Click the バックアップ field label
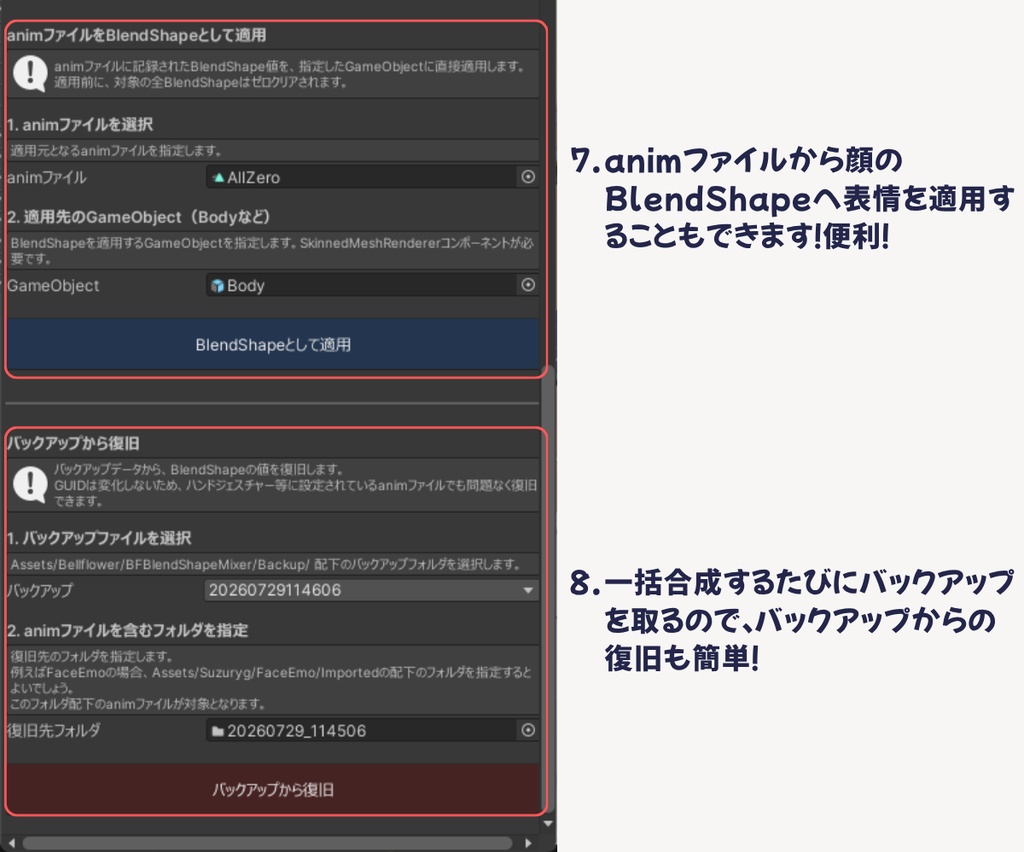The width and height of the screenshot is (1024, 852). pyautogui.click(x=40, y=590)
